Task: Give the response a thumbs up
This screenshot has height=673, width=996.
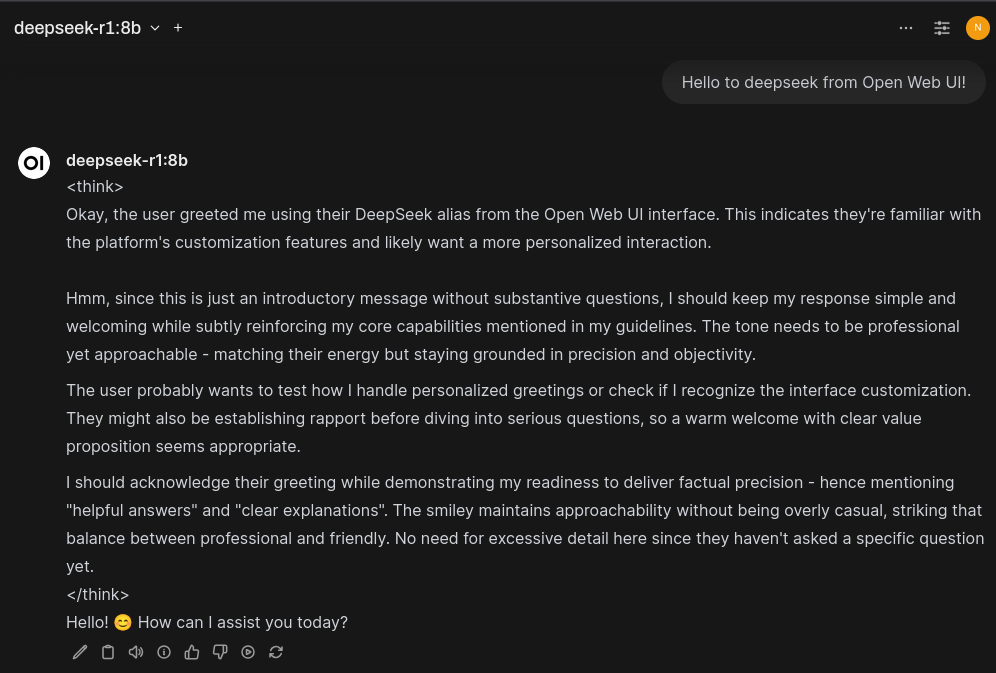Action: click(x=192, y=652)
